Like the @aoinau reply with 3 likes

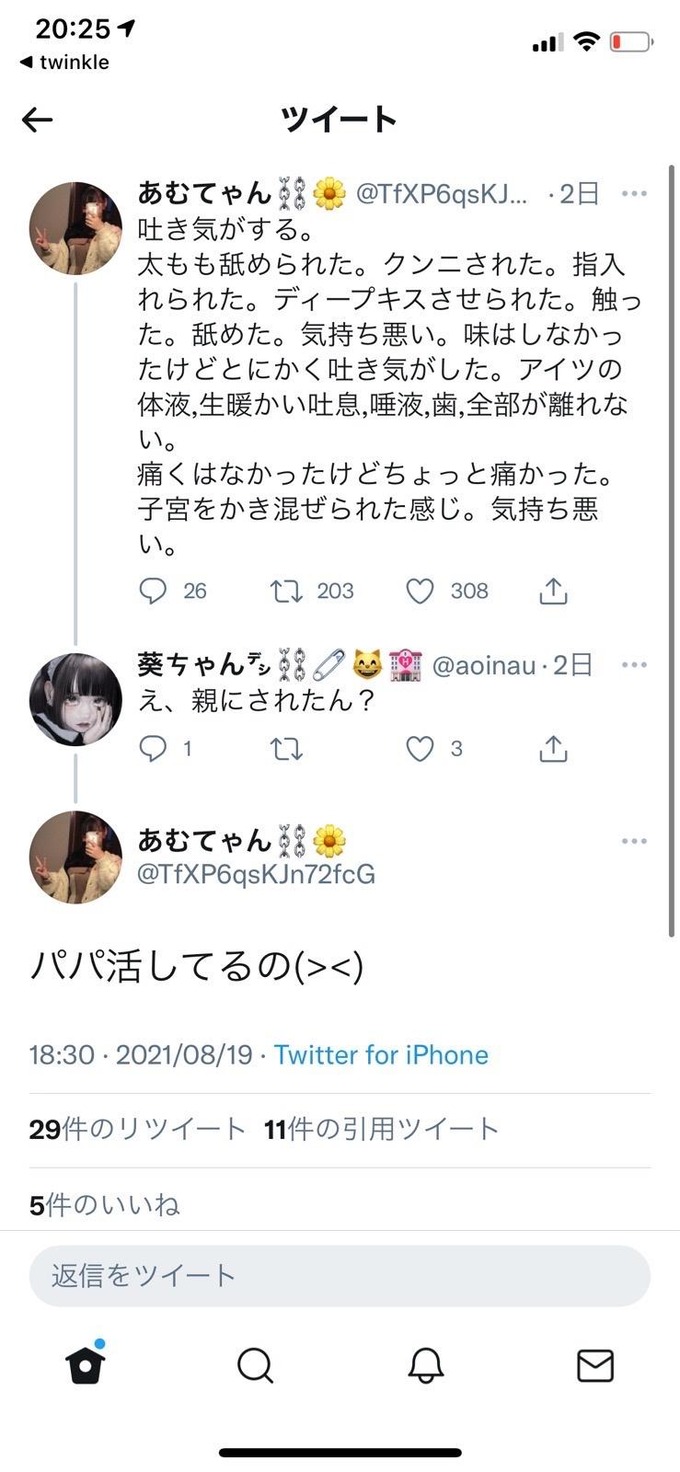[420, 748]
